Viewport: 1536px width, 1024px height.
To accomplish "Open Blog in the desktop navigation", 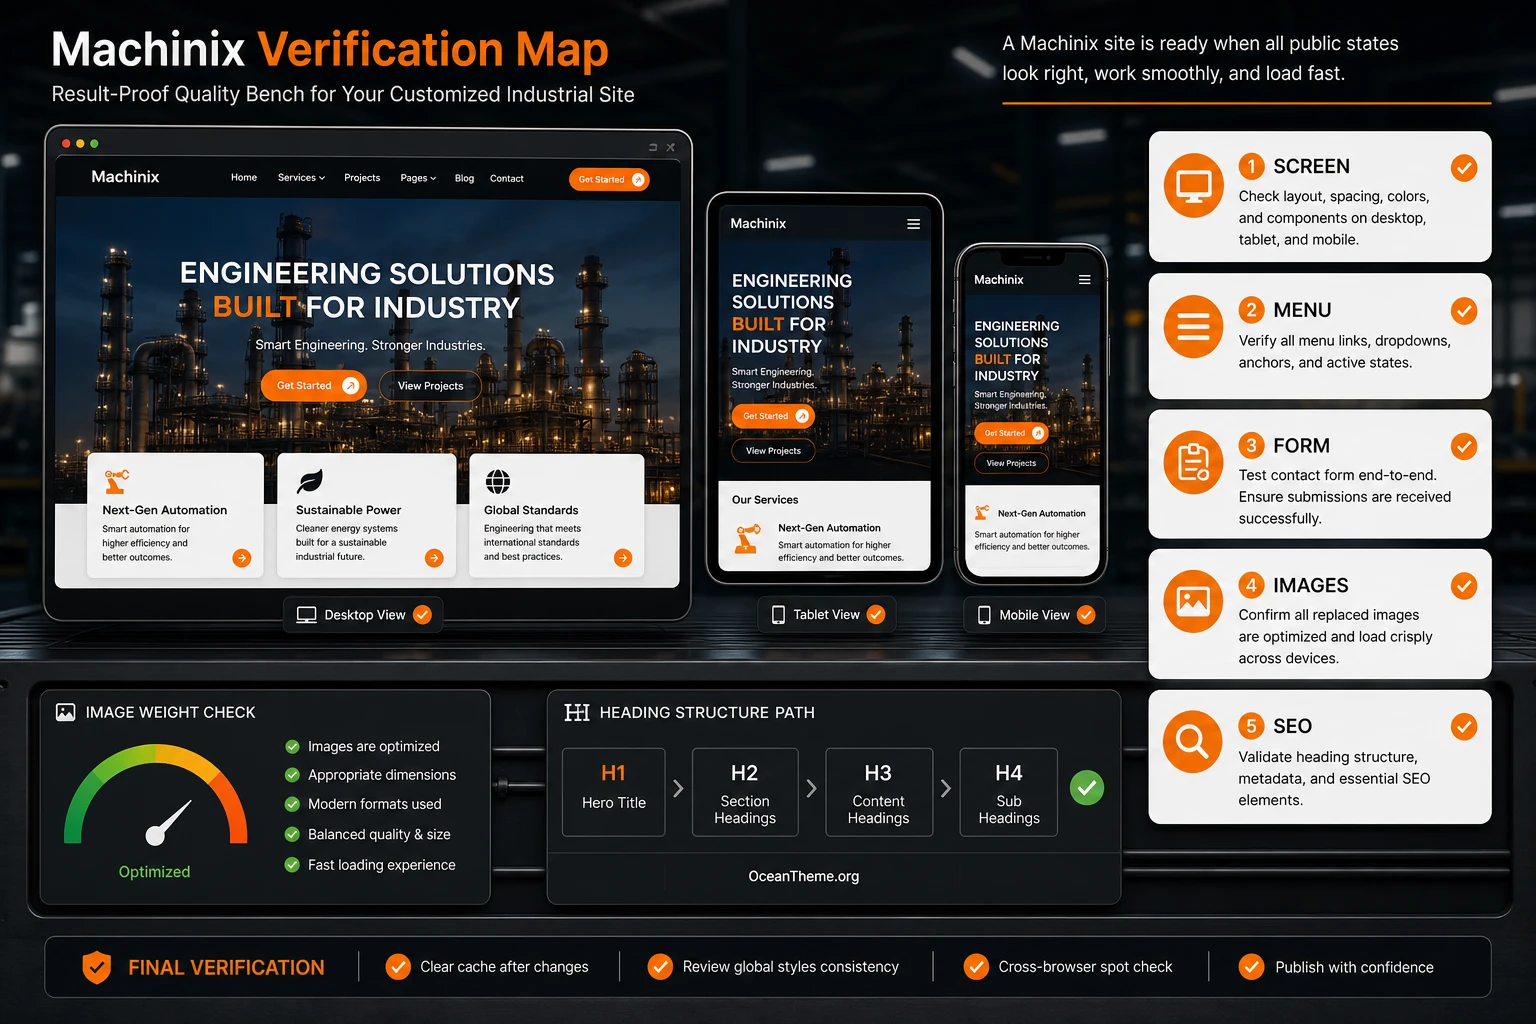I will [464, 178].
